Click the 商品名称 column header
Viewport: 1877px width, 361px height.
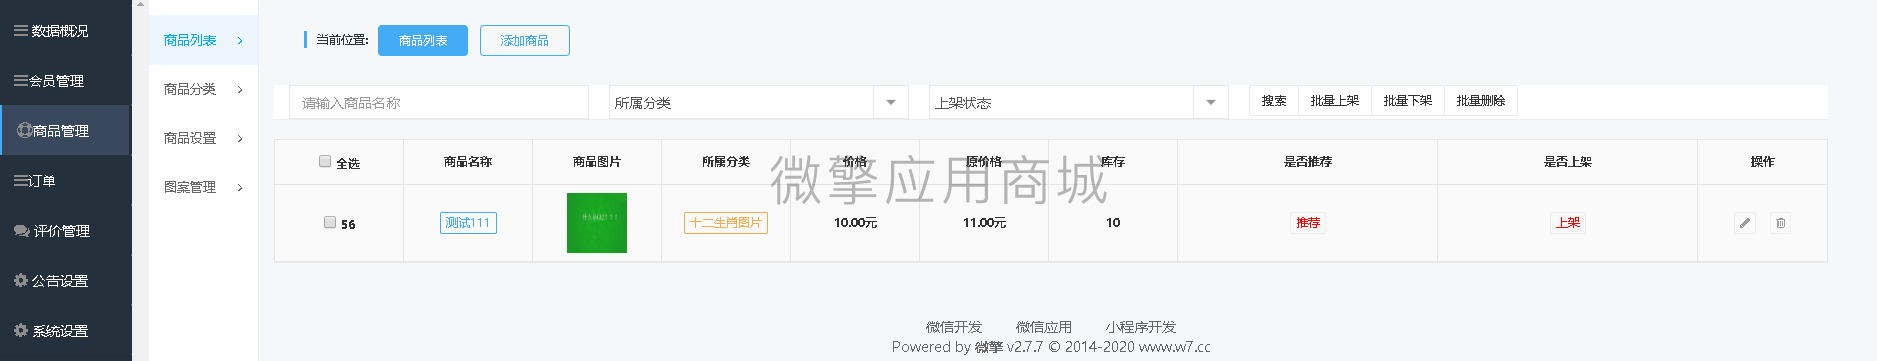[468, 162]
